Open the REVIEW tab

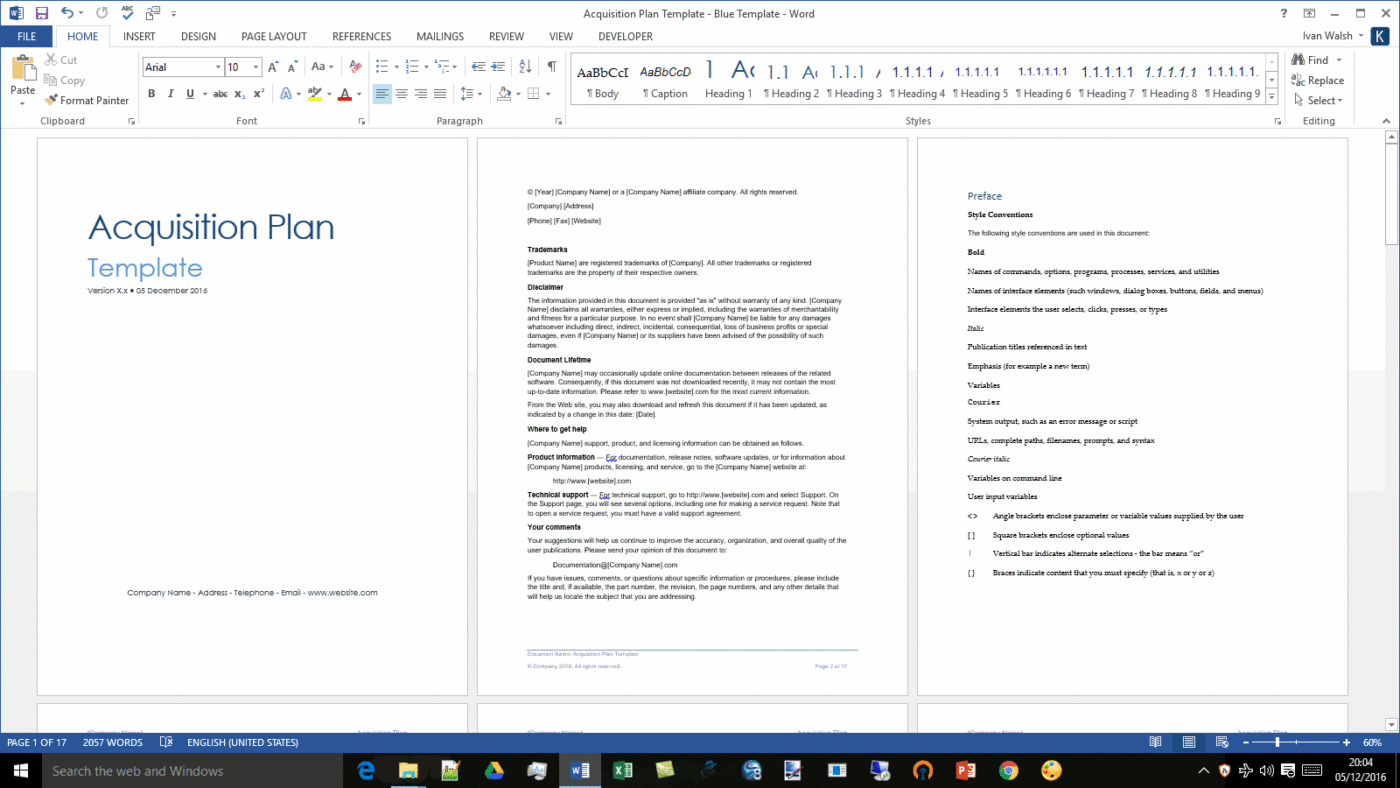click(x=506, y=36)
